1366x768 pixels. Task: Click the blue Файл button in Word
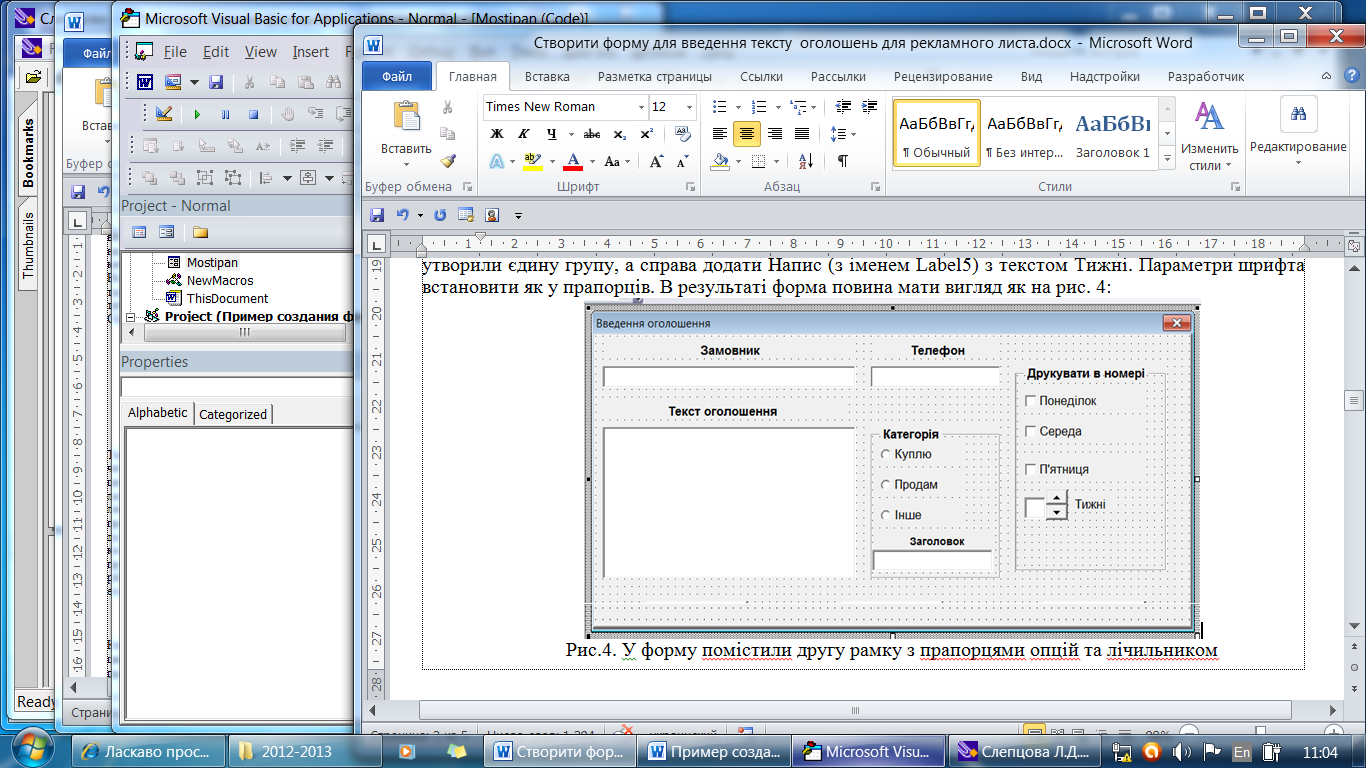396,76
